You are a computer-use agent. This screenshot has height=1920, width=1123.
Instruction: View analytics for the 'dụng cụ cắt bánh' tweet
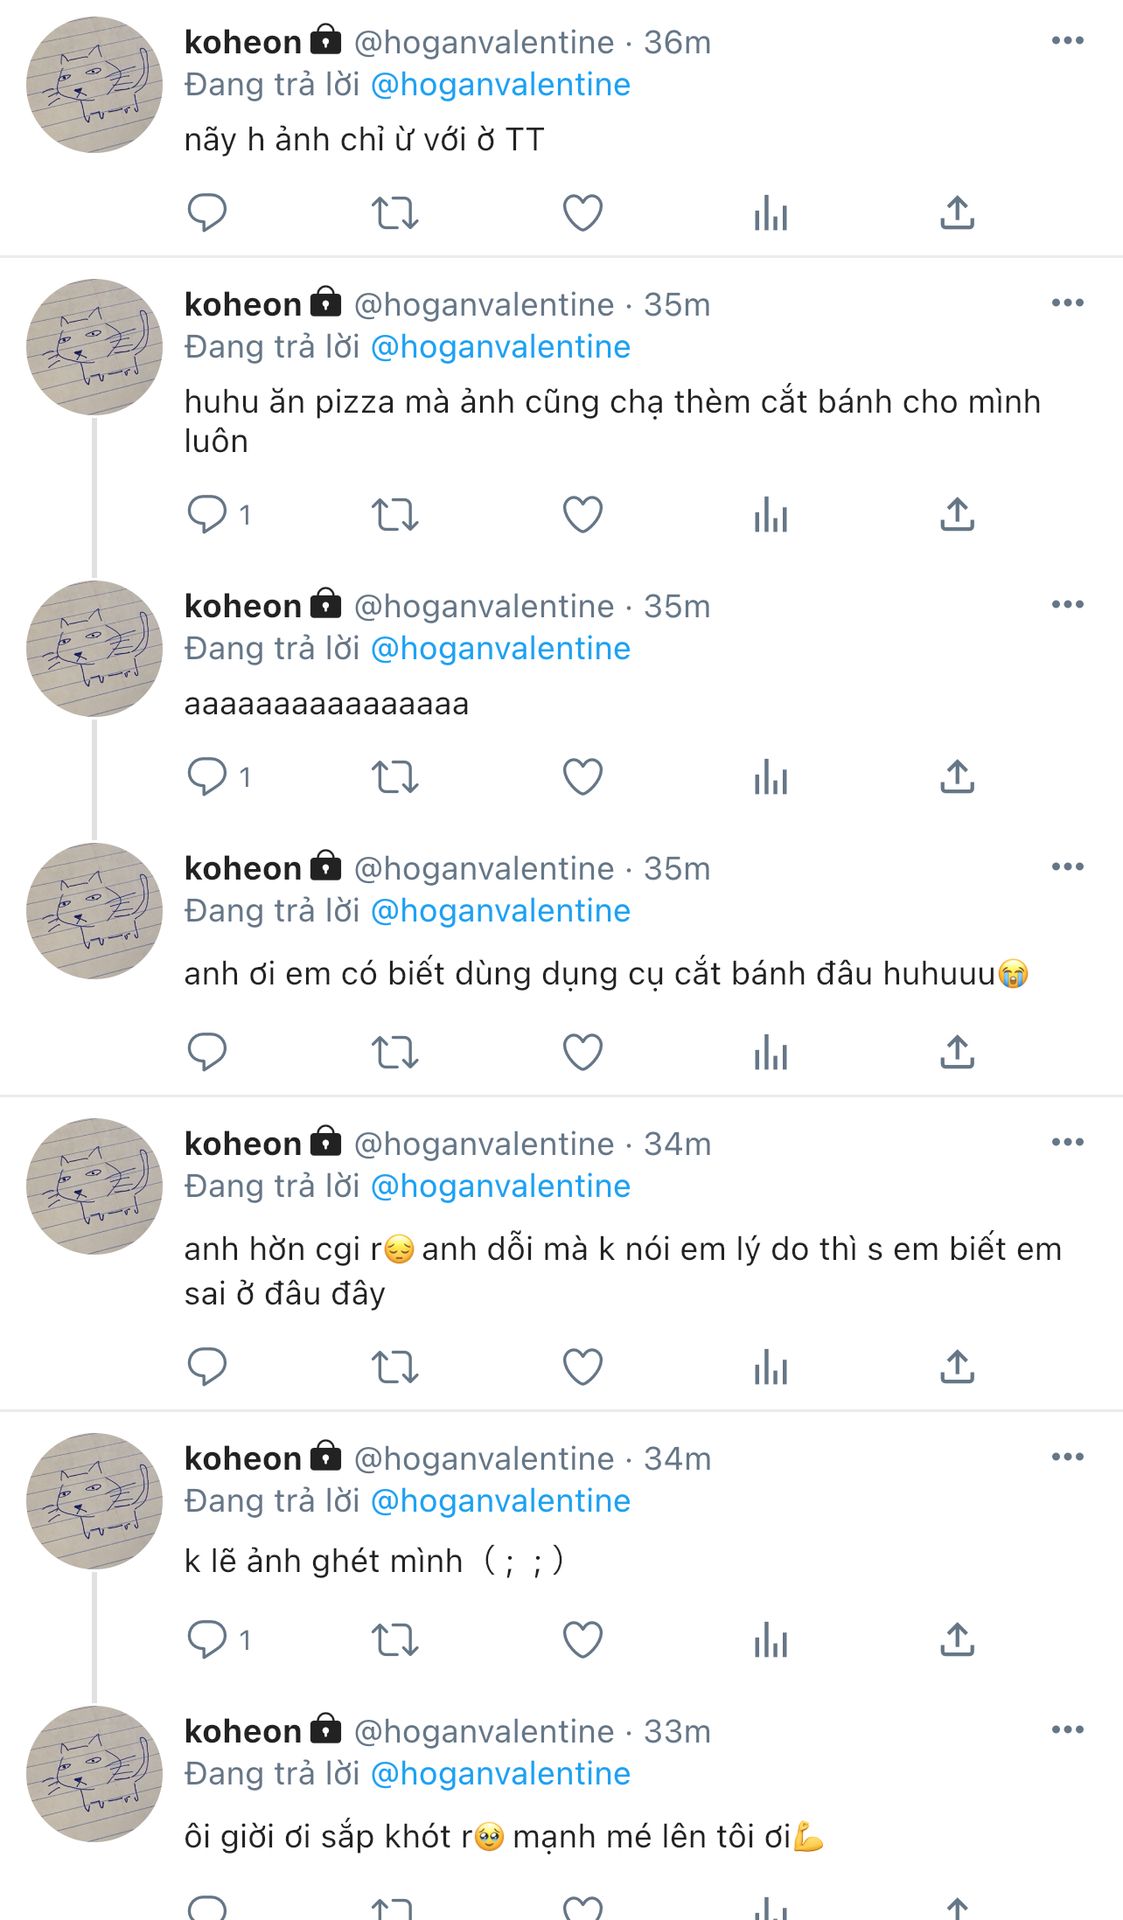(x=771, y=1052)
